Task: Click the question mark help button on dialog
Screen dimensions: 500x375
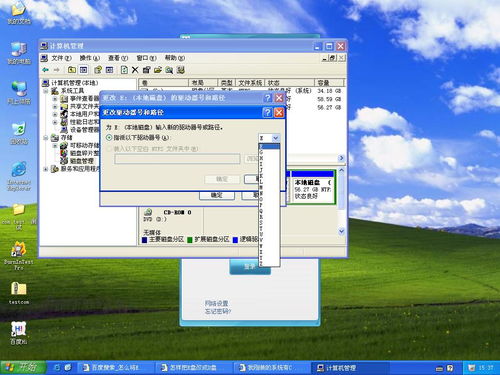Action: click(x=267, y=112)
